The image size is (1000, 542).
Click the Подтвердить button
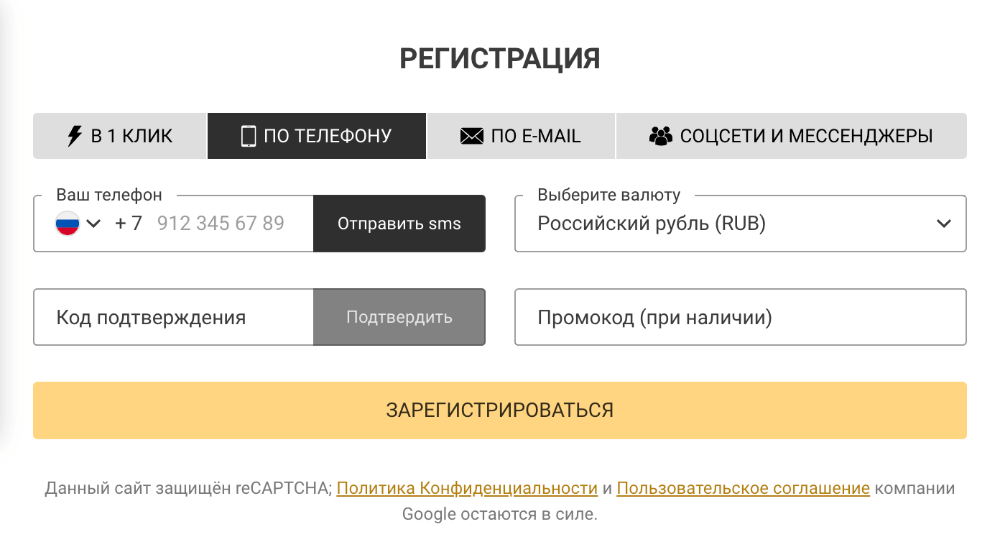point(399,318)
